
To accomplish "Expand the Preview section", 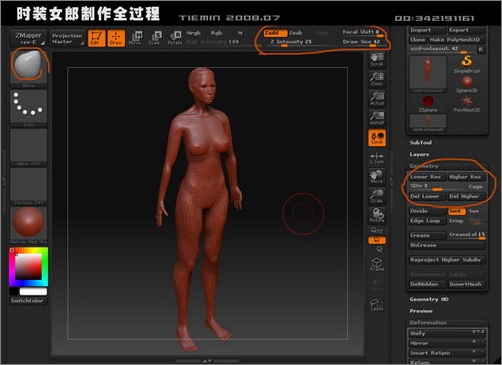I will pos(421,311).
